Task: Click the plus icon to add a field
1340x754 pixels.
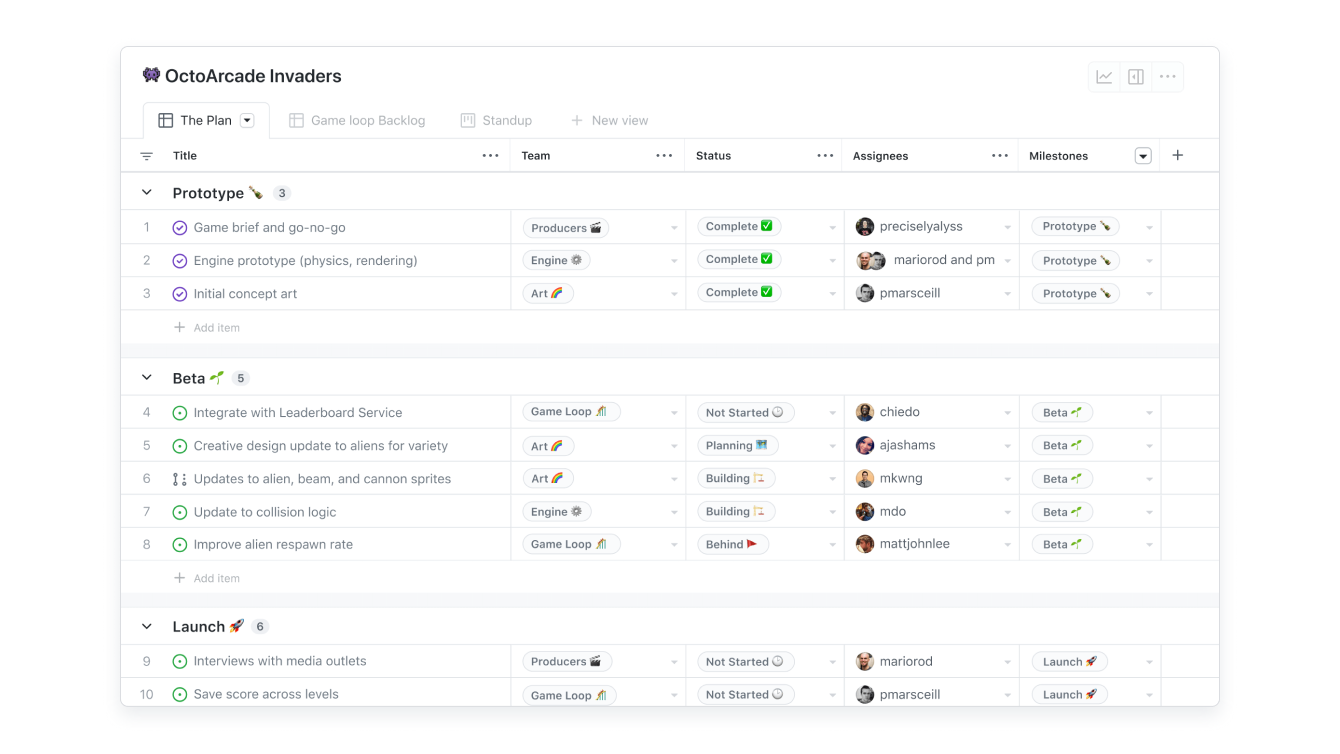Action: click(x=1177, y=155)
